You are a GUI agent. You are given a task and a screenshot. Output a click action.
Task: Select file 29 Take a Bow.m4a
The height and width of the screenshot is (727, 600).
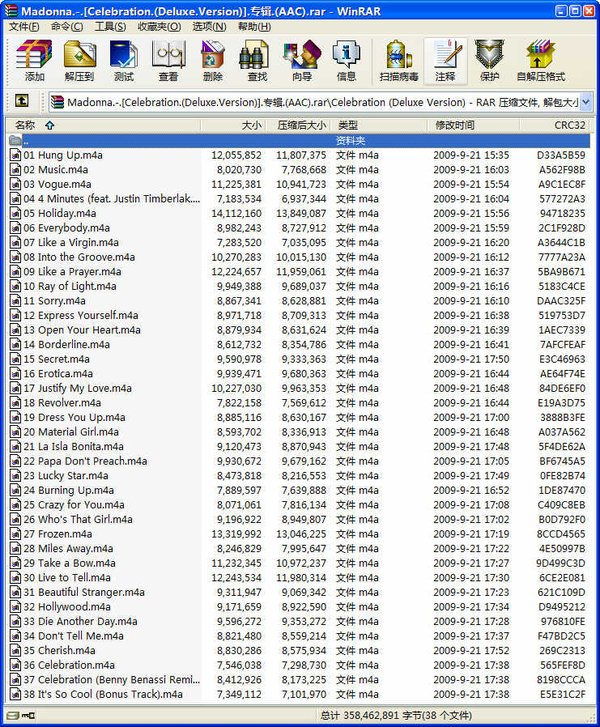tap(70, 563)
